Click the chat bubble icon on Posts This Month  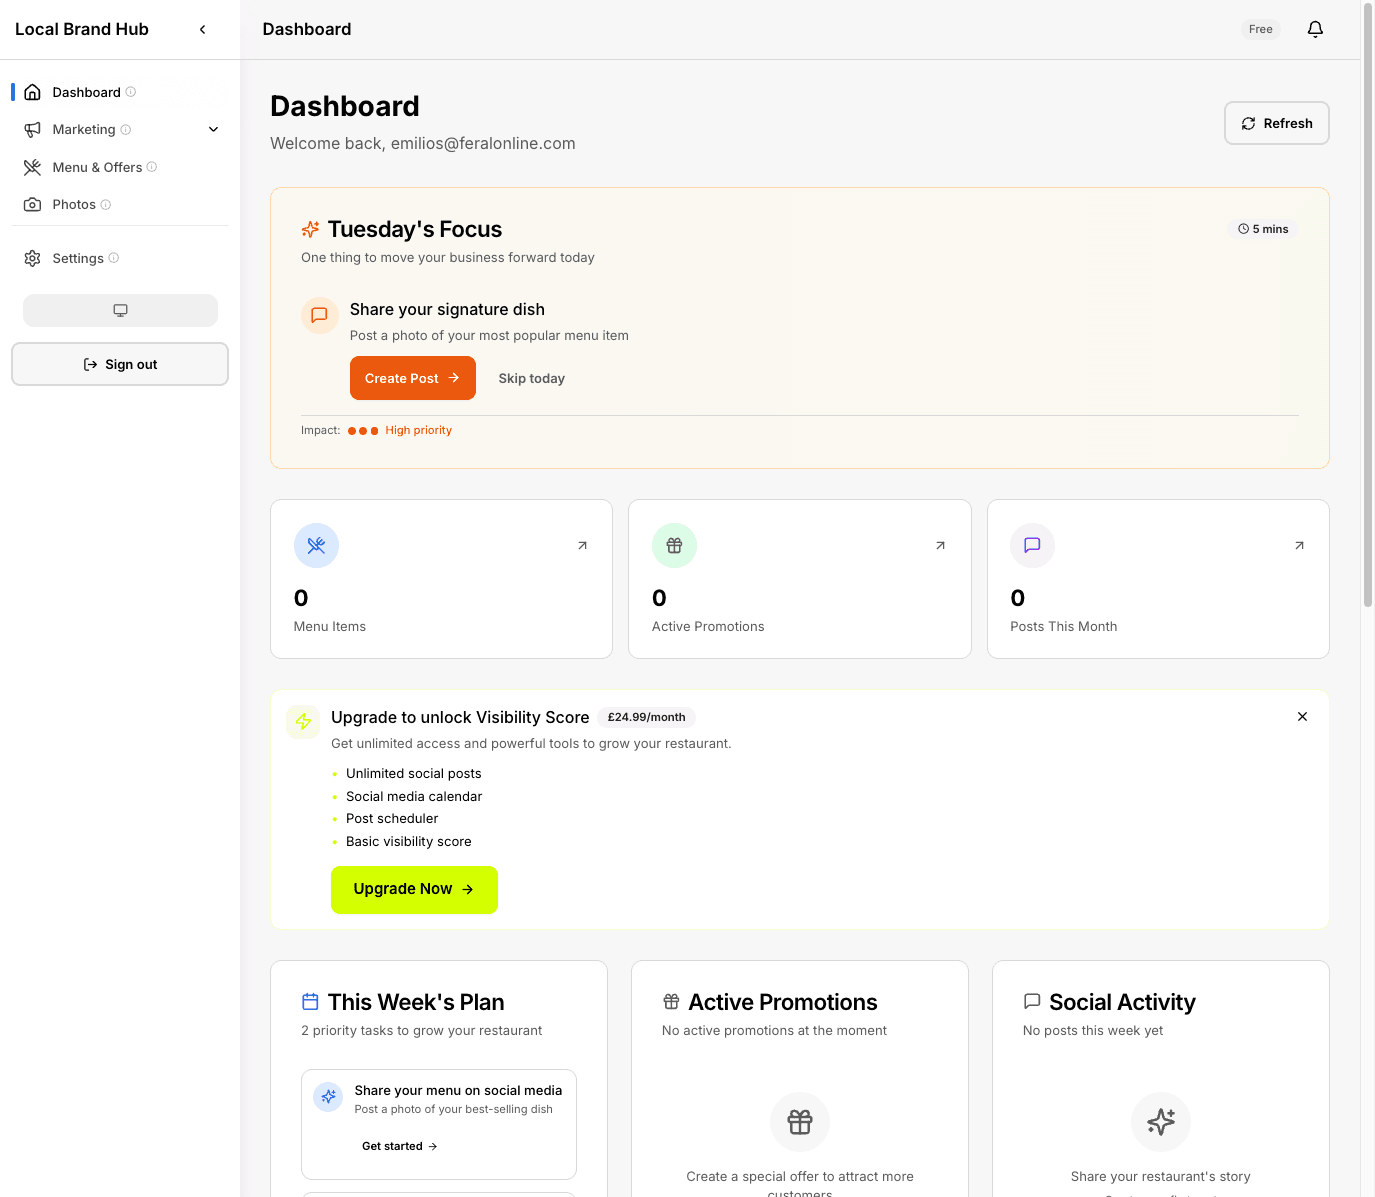(x=1032, y=545)
